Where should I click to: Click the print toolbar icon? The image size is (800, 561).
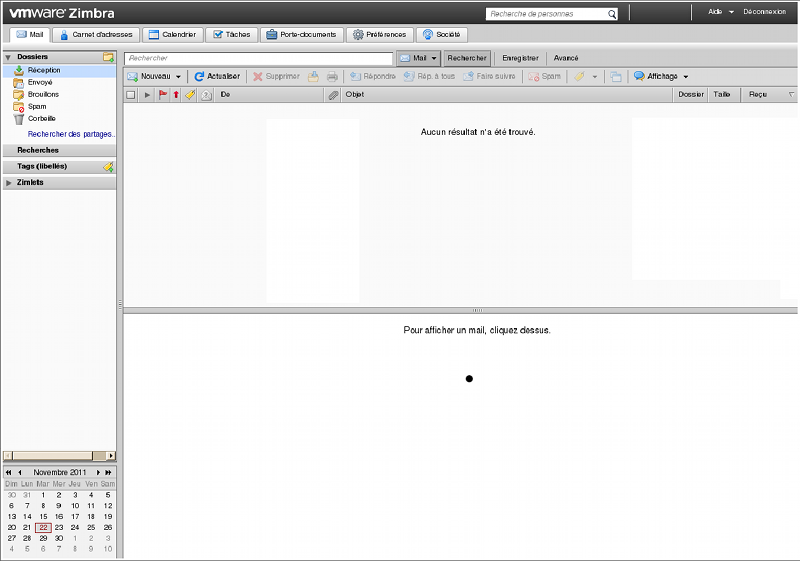pyautogui.click(x=332, y=76)
